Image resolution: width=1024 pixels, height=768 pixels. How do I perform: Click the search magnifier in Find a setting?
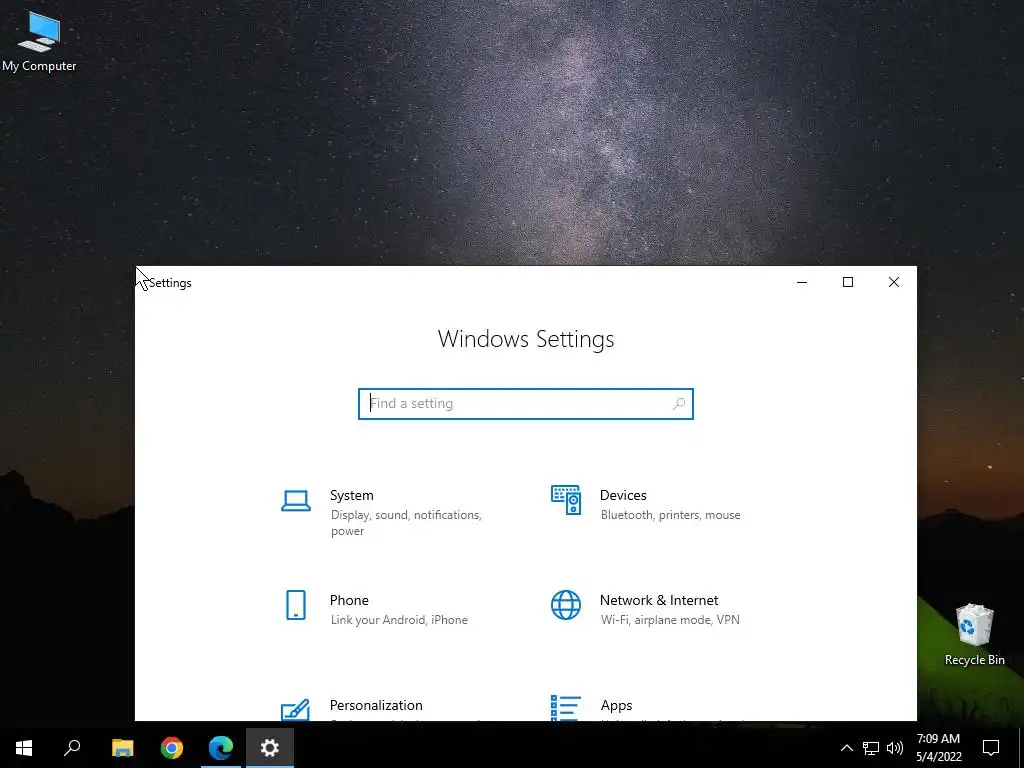point(679,404)
